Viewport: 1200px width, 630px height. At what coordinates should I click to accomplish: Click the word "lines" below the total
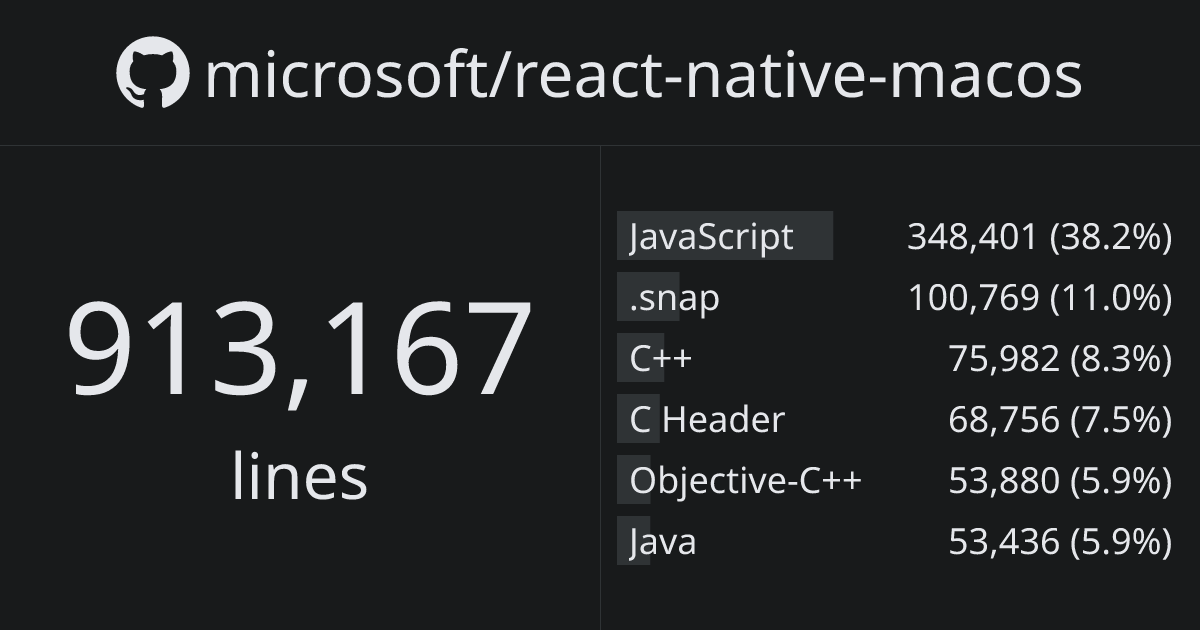(299, 476)
